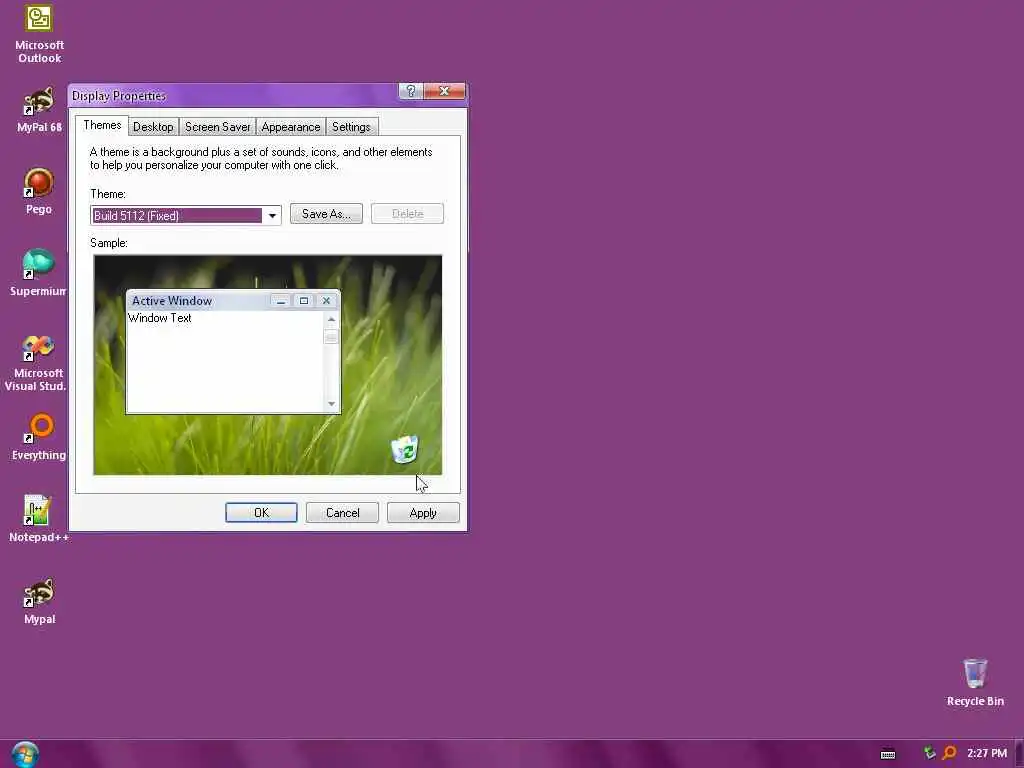
Task: Open the Appearance tab
Action: point(291,127)
